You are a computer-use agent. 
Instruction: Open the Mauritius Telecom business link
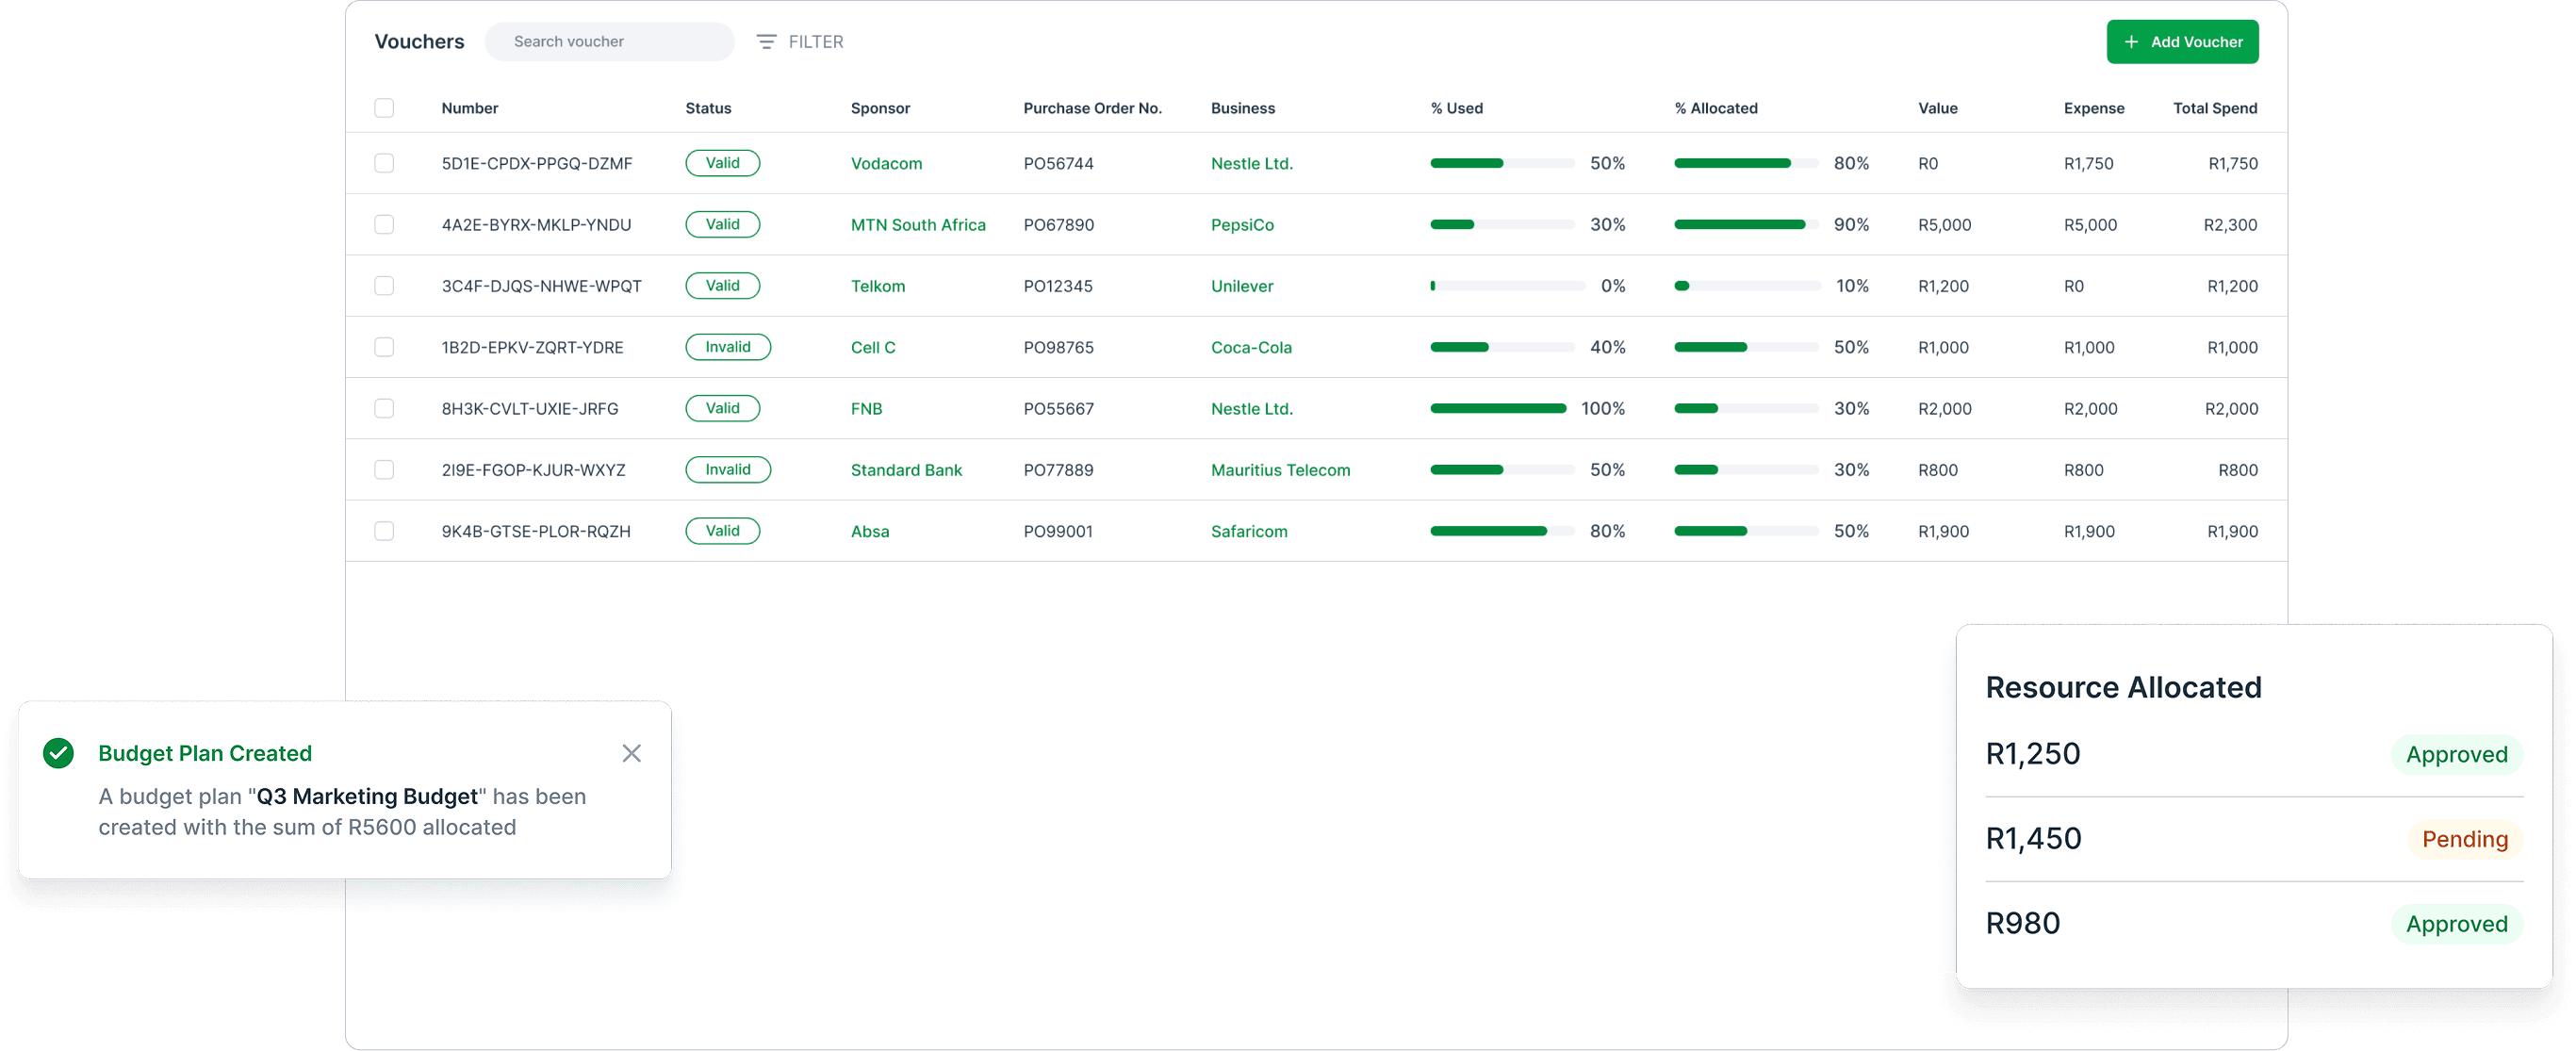(1280, 470)
